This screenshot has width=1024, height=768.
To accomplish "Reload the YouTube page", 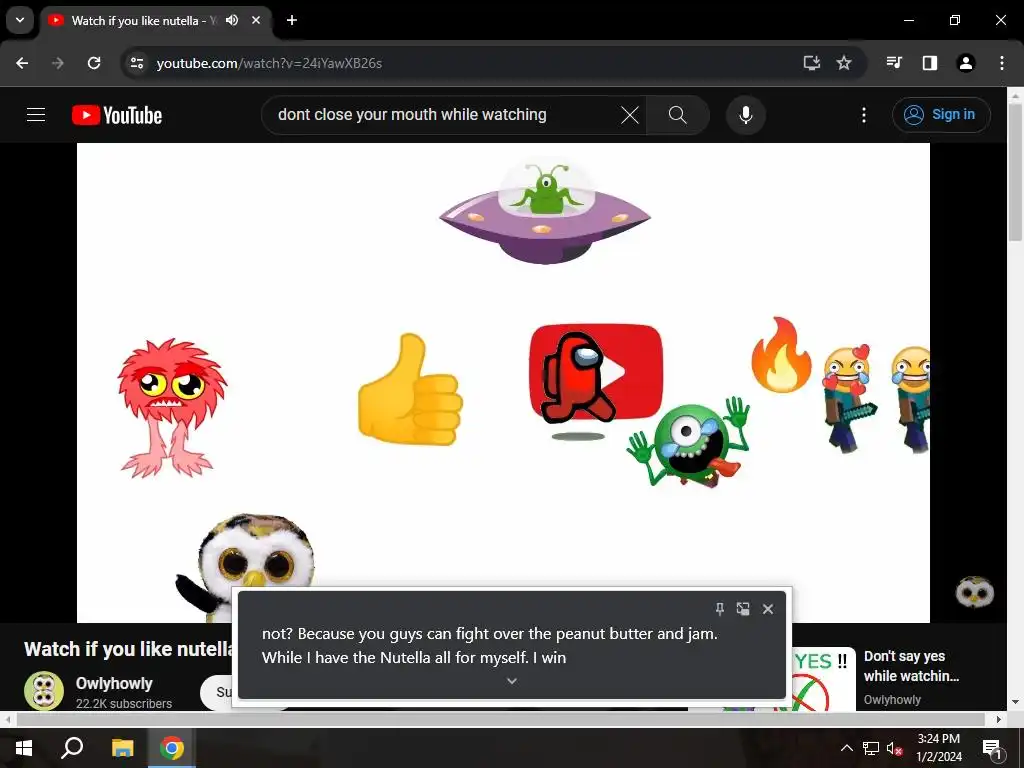I will [94, 63].
